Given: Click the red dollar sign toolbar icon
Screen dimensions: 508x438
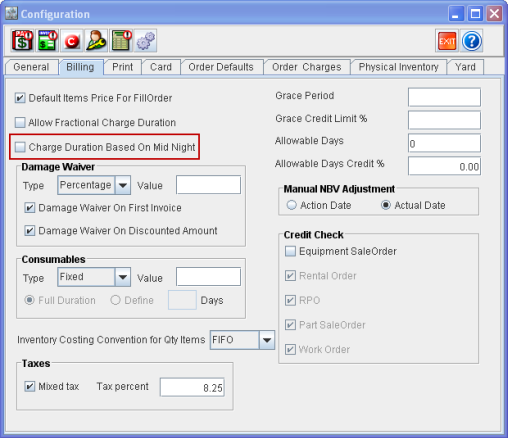Looking at the screenshot, I should 22,41.
